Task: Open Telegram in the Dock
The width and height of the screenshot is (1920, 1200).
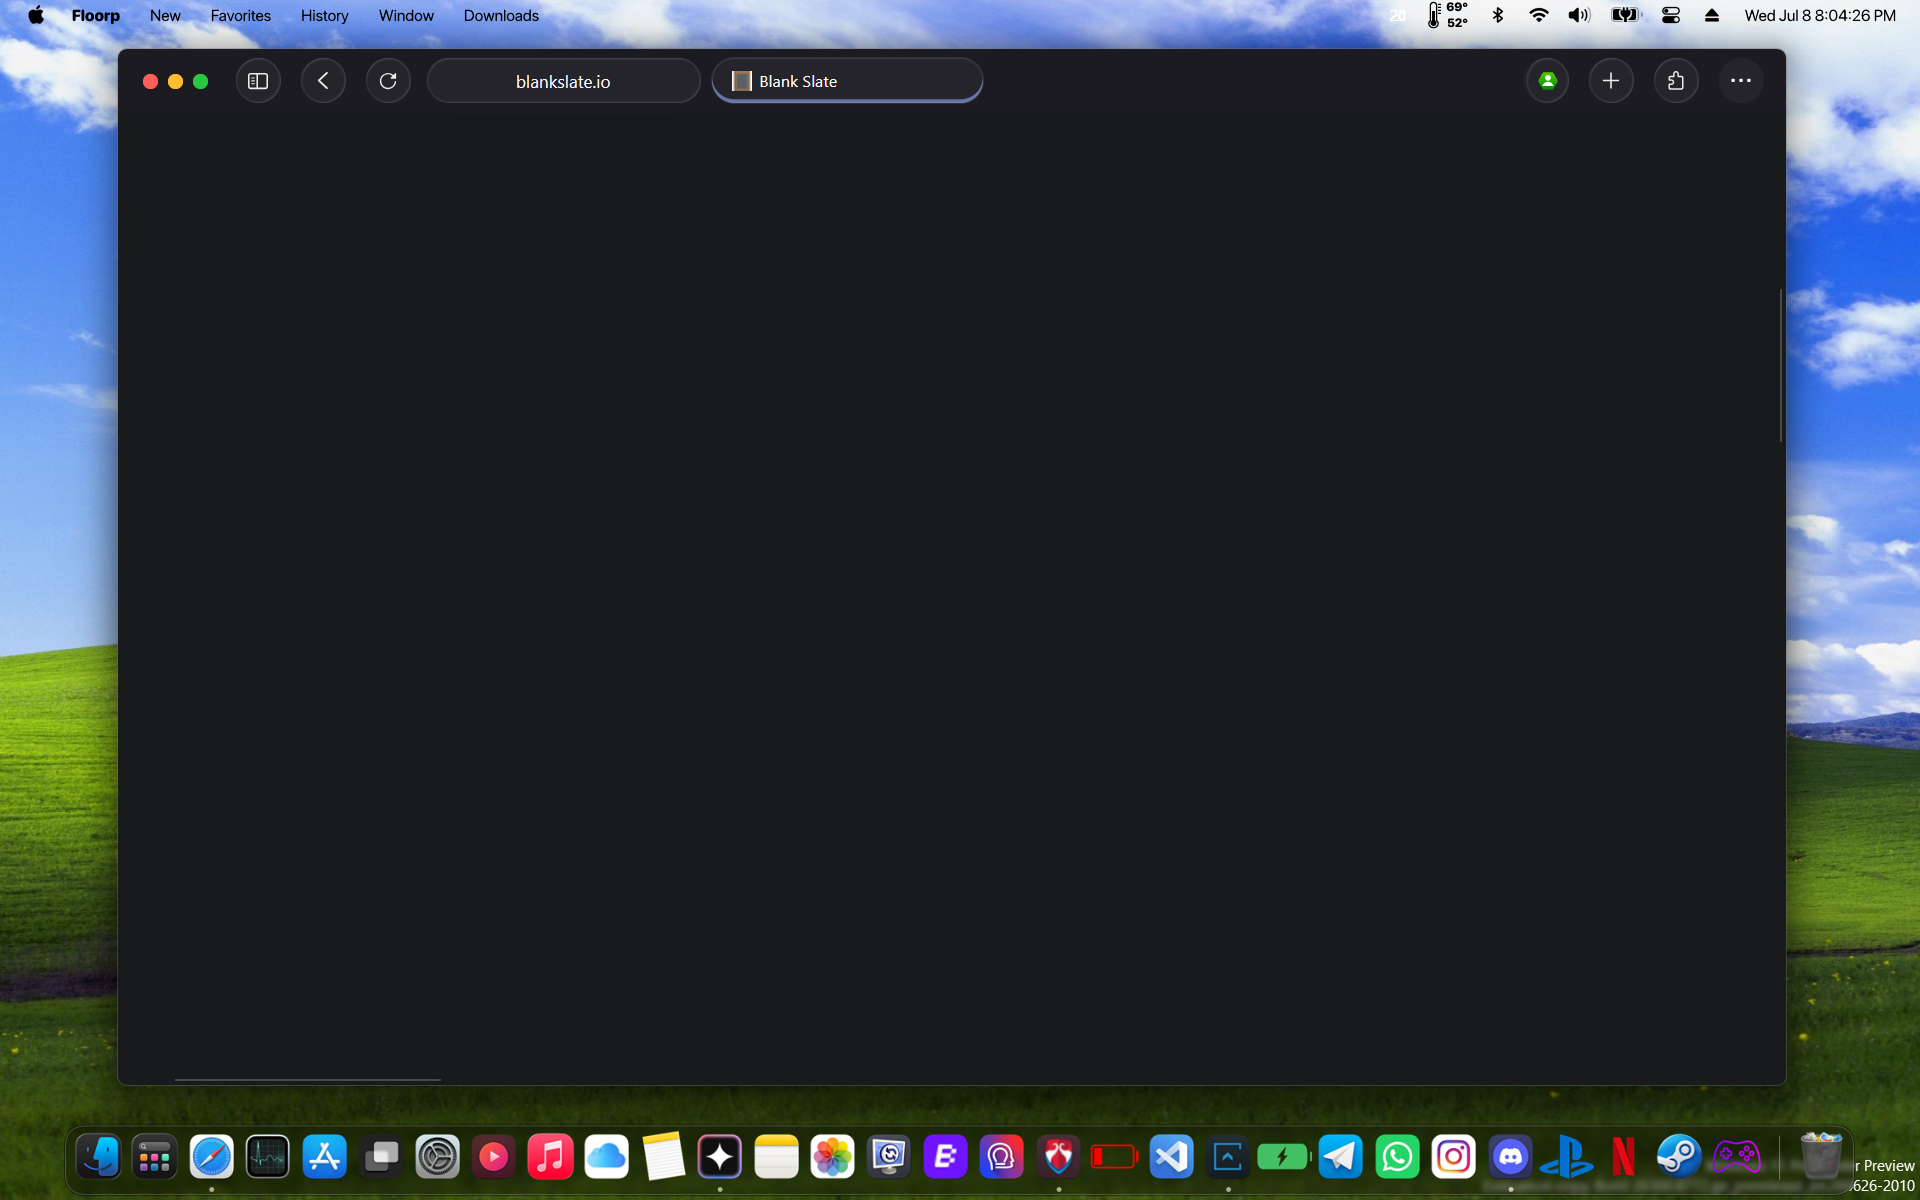Action: 1340,1157
